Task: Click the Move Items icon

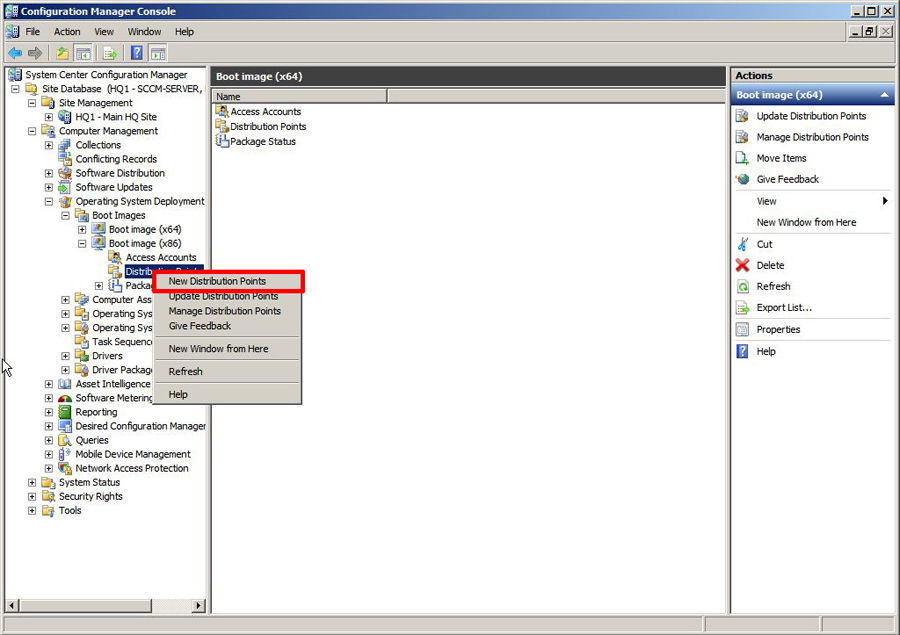Action: click(742, 158)
